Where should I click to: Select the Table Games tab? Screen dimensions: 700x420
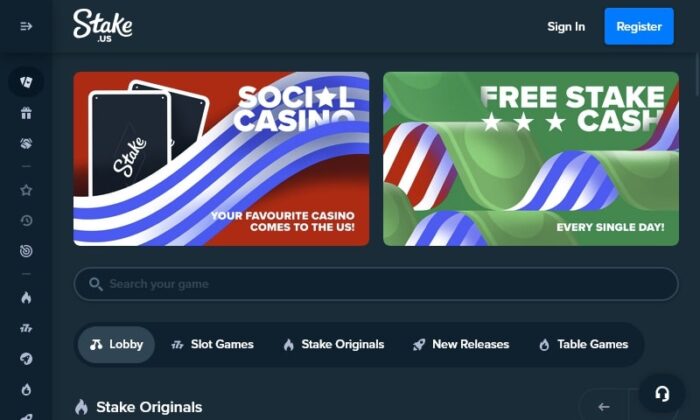584,345
